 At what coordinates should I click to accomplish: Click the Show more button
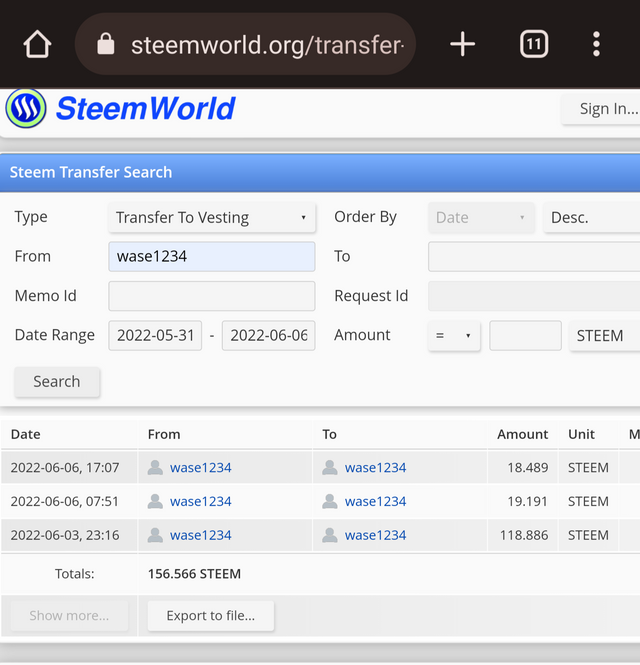click(69, 615)
